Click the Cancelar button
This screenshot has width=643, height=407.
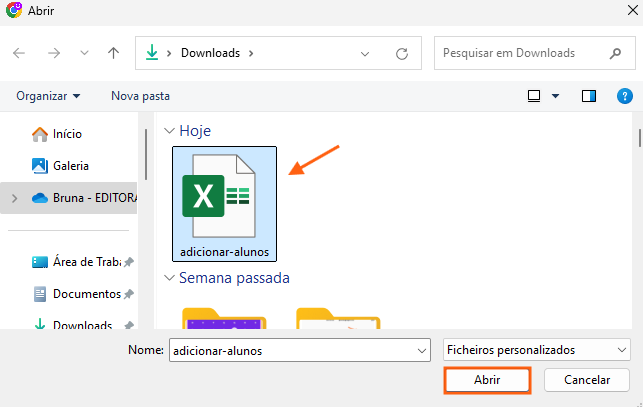coord(586,380)
